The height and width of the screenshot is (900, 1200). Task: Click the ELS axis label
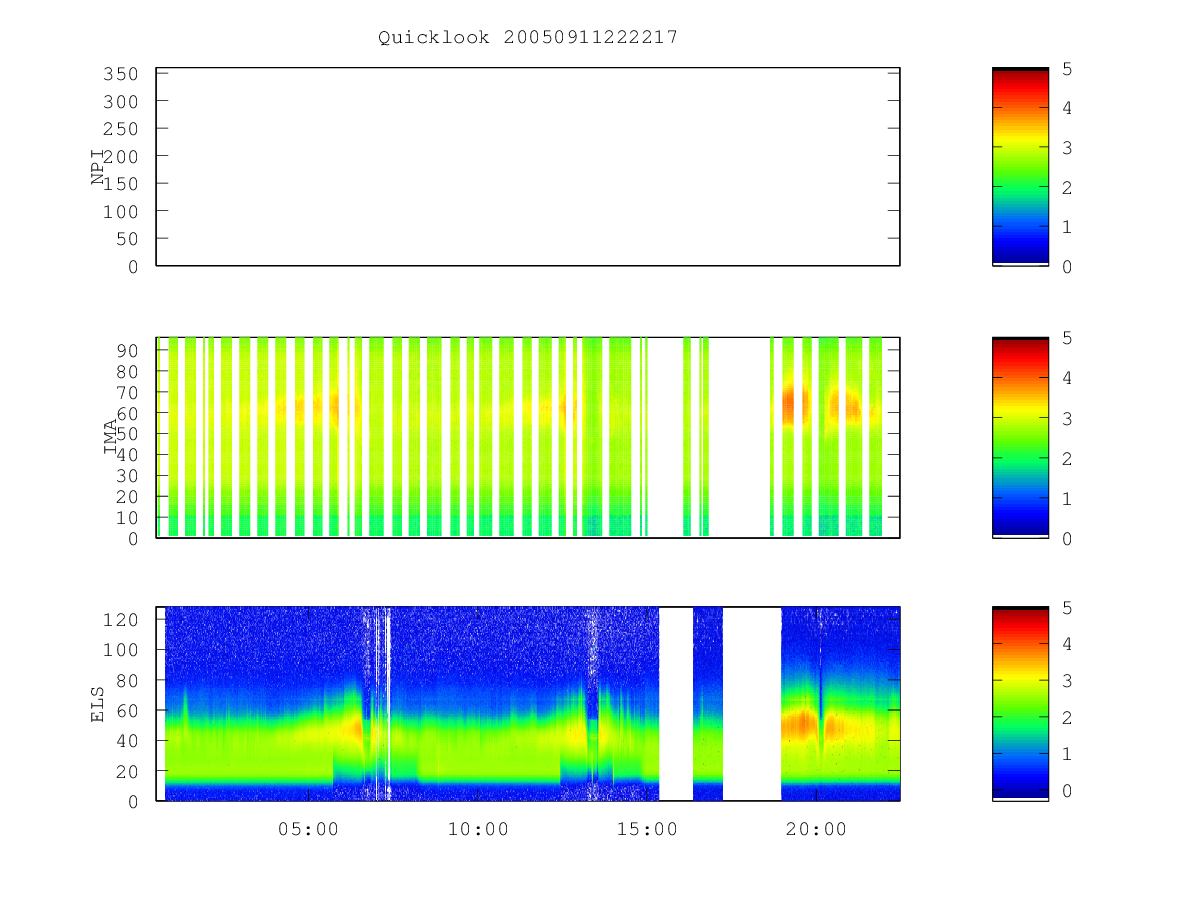[98, 704]
